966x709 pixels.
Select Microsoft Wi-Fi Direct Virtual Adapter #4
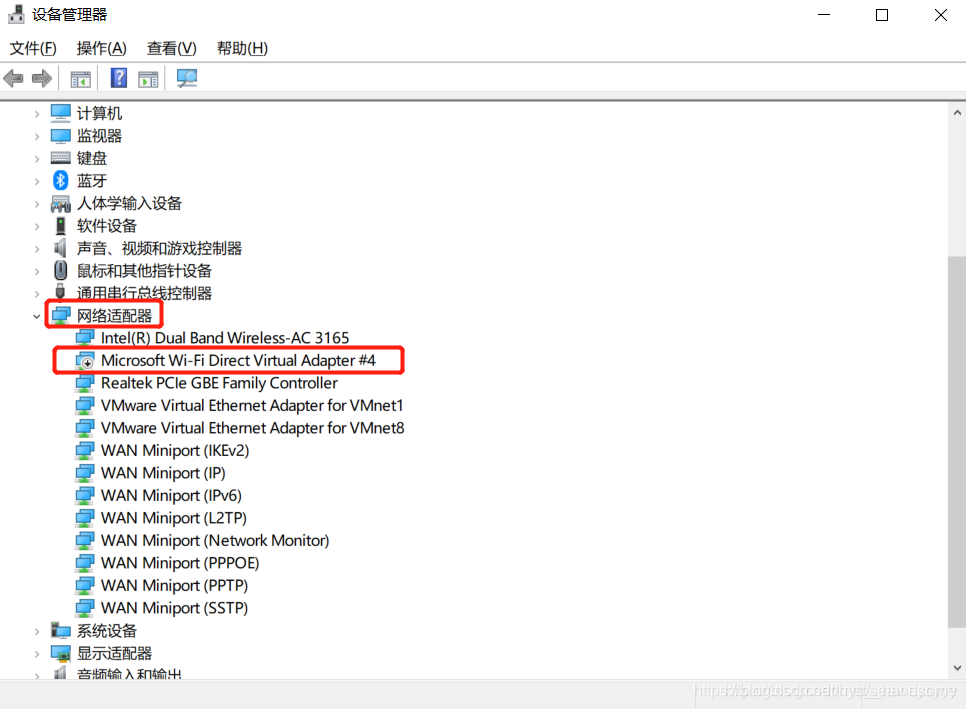pos(238,360)
